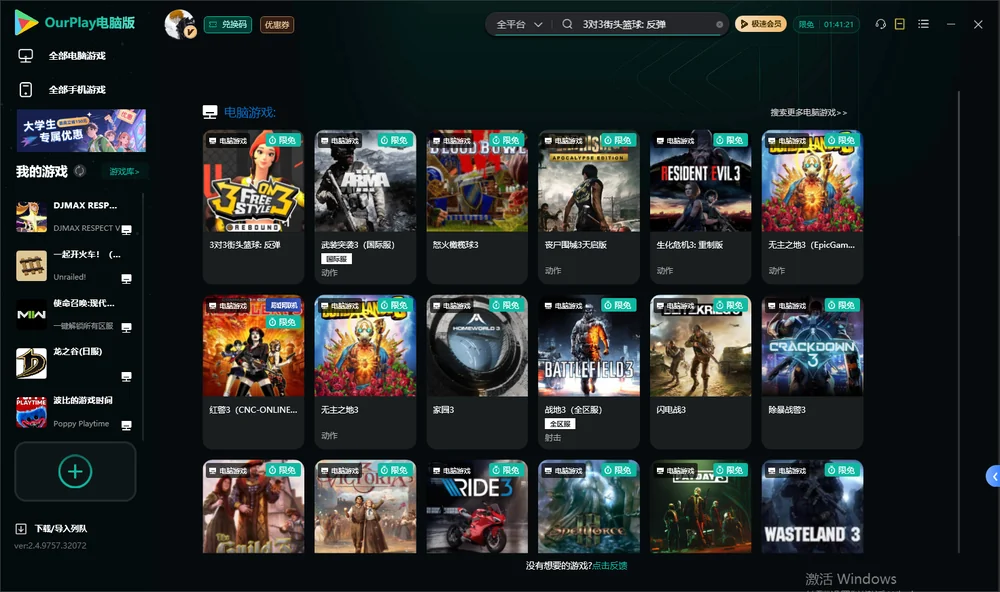Open the 优惠券 coupon button
This screenshot has width=1000, height=592.
tap(277, 25)
